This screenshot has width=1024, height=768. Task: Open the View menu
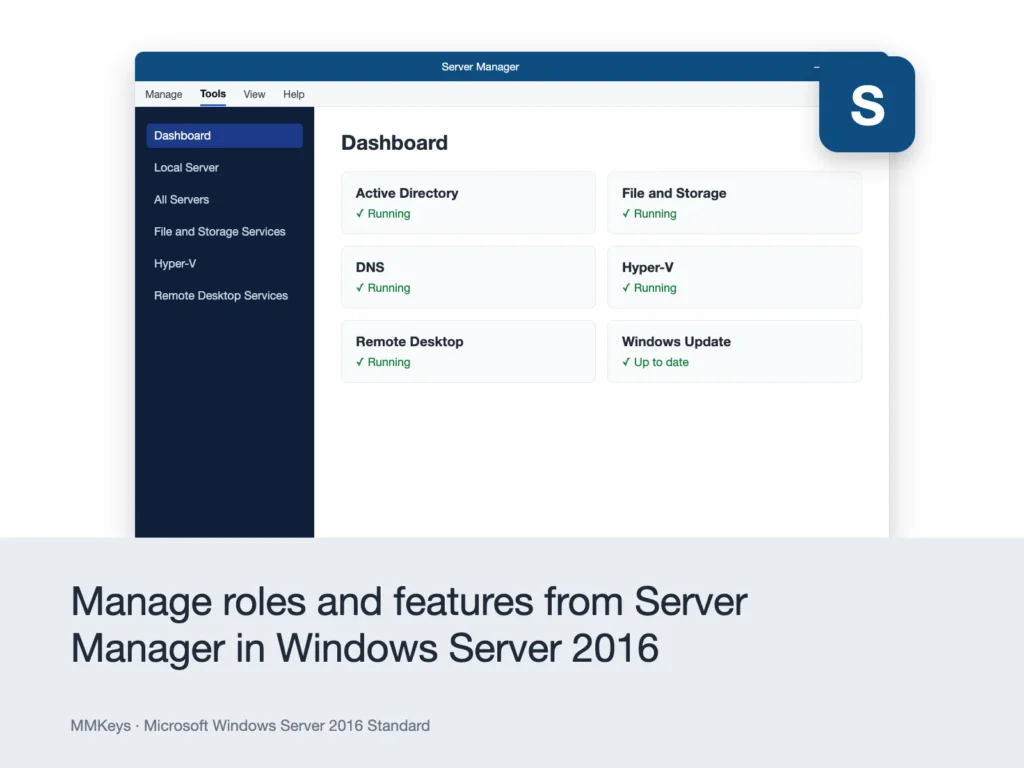[254, 94]
